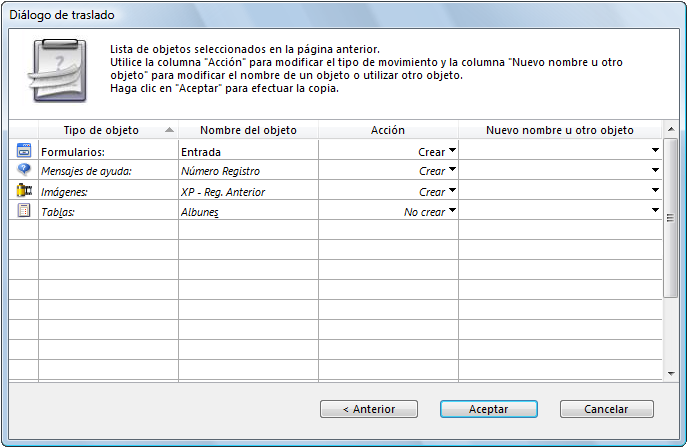Open Acción dropdown for Número Registro row
The image size is (687, 448).
click(x=452, y=169)
